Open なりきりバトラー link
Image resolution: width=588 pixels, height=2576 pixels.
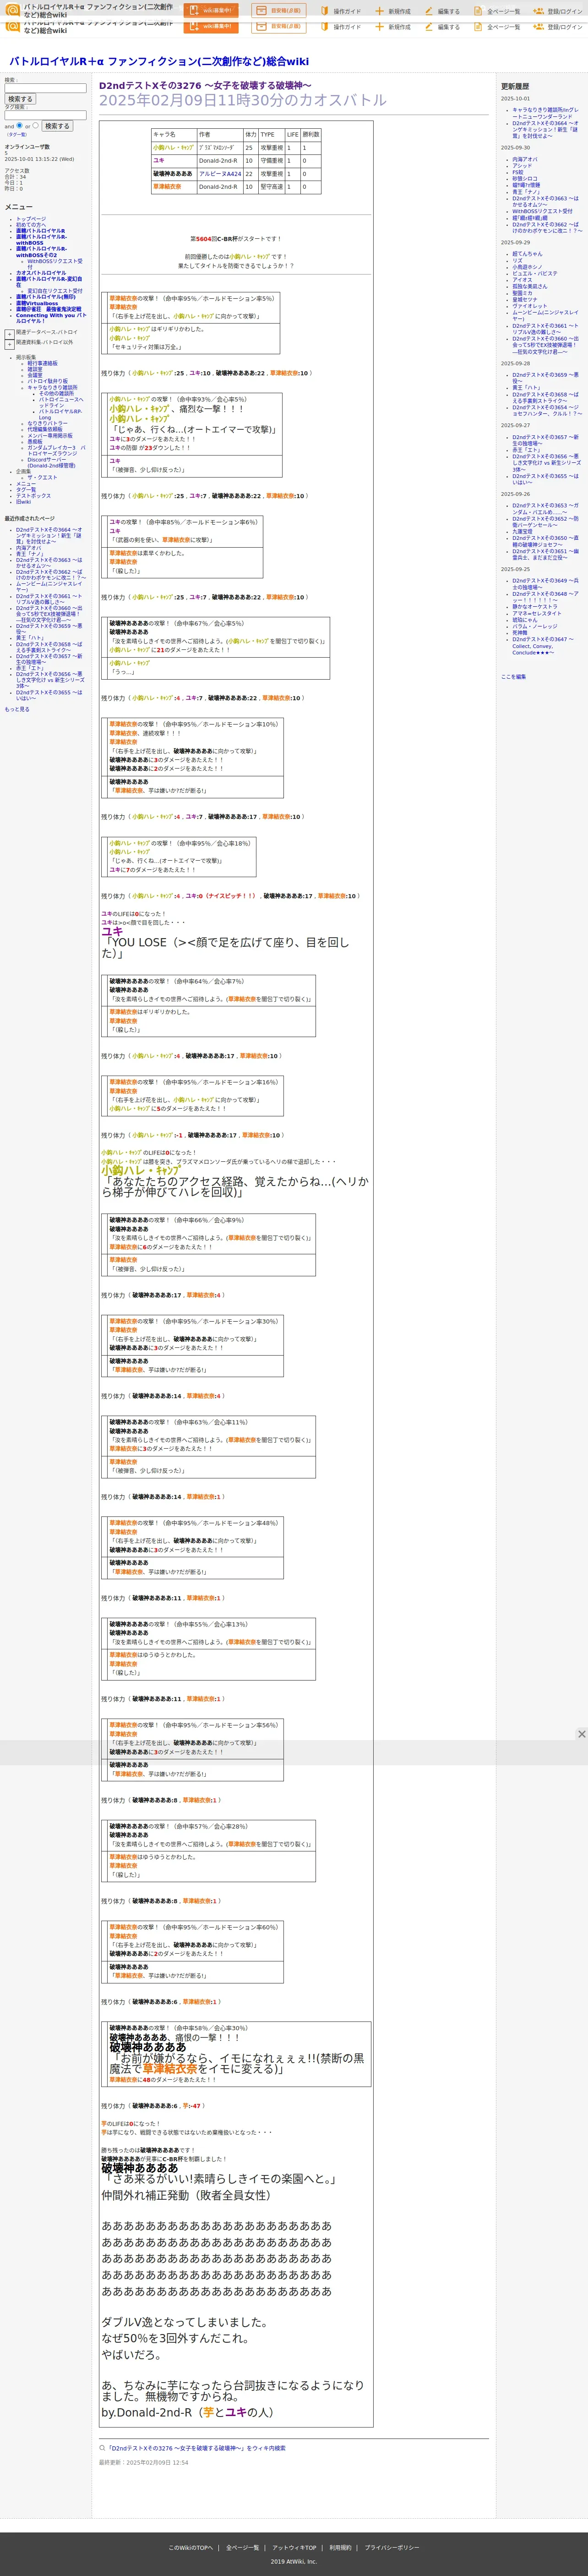tap(47, 423)
